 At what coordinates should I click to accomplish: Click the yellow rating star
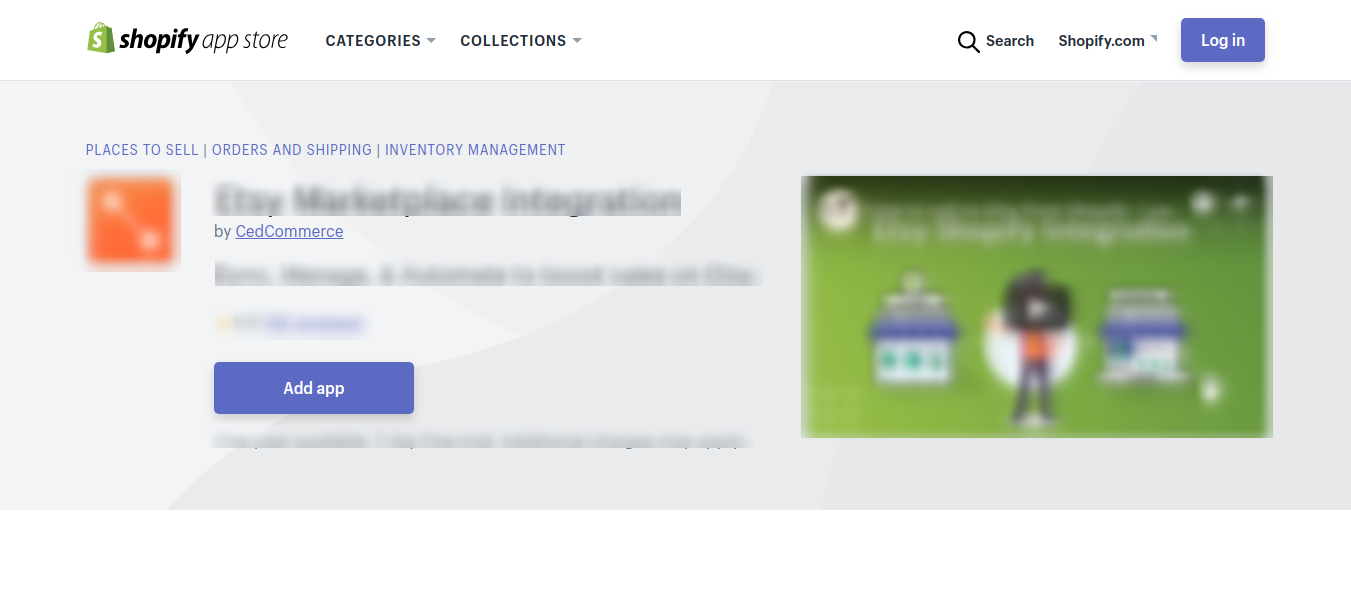point(224,323)
